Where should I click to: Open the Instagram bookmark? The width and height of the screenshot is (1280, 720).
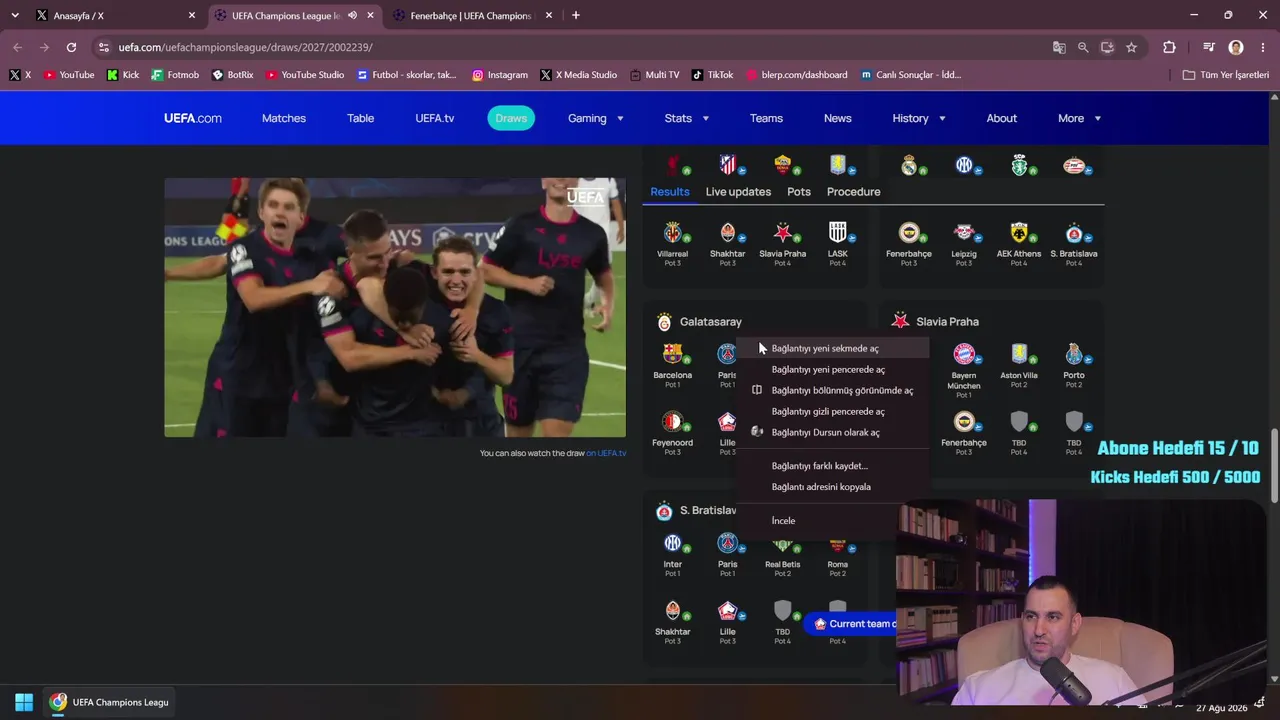[500, 75]
